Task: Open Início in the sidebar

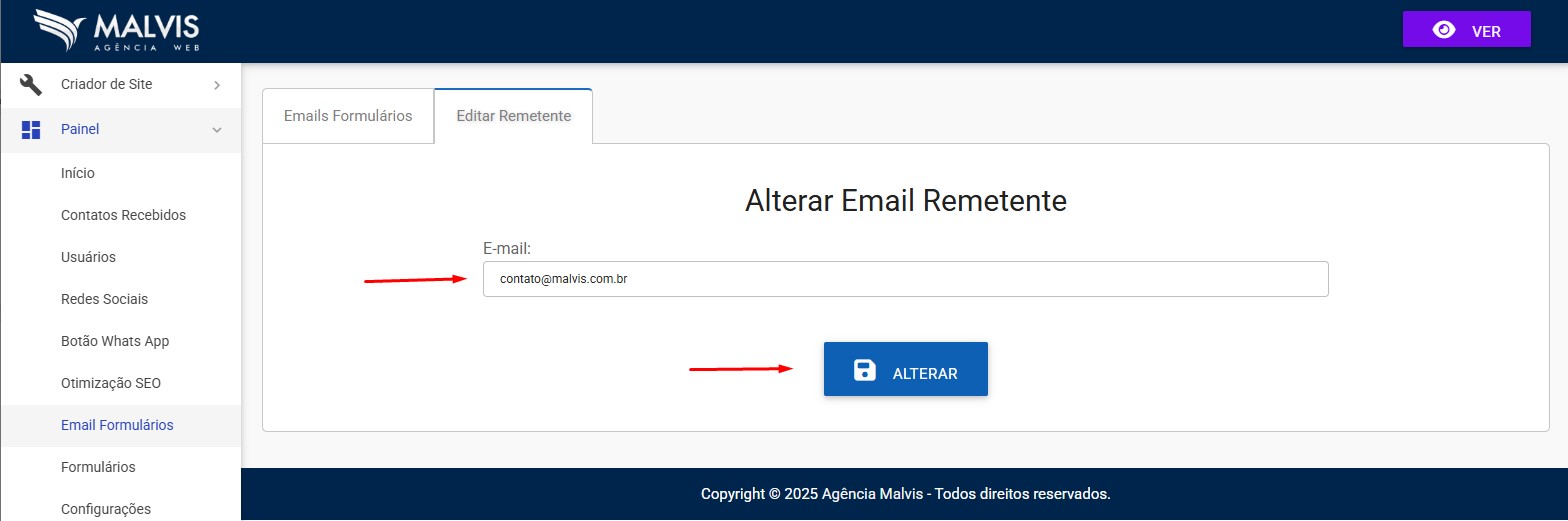Action: (78, 173)
